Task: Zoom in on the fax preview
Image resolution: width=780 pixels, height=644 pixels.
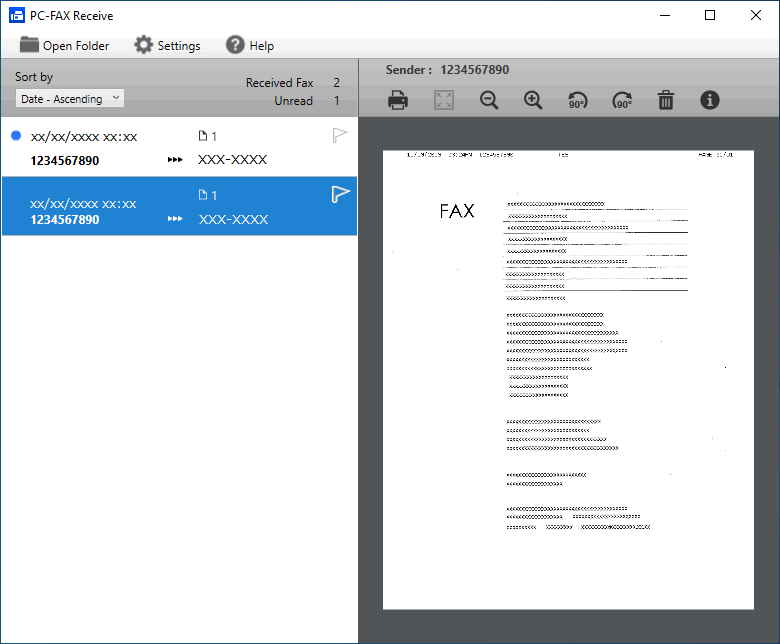Action: click(x=533, y=100)
